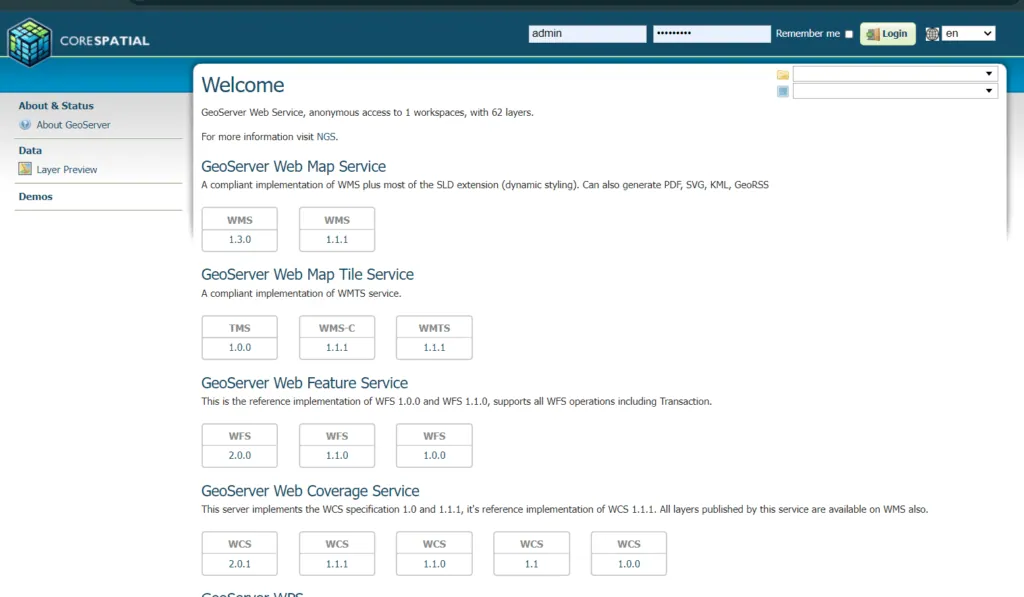Click the GeoServer Web Map Tile Service heading
Image resolution: width=1024 pixels, height=597 pixels.
coord(308,274)
